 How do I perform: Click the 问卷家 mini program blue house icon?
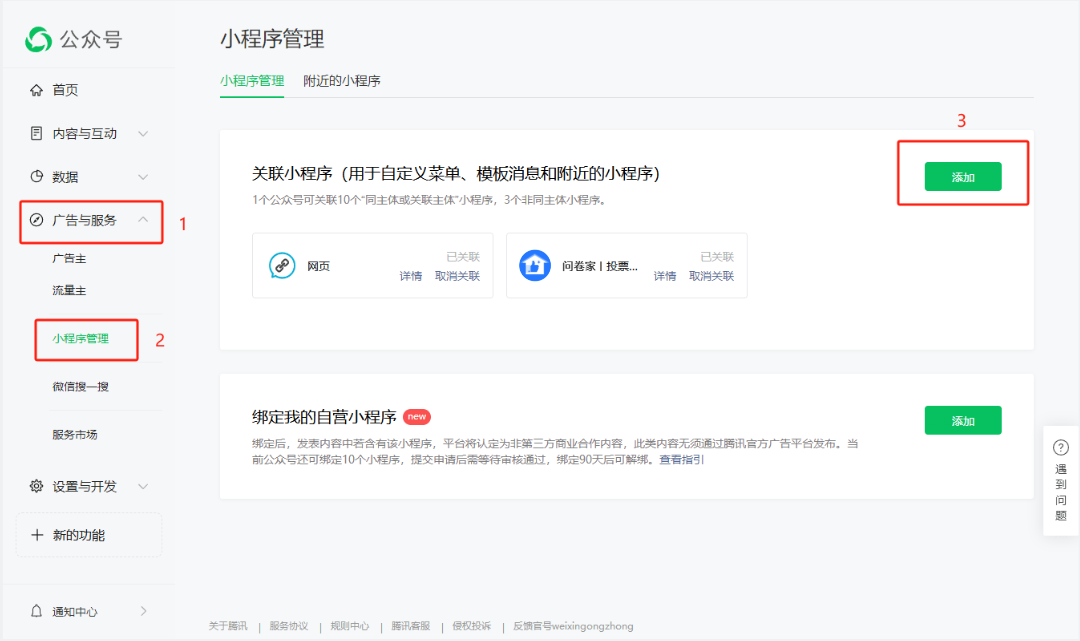point(535,266)
